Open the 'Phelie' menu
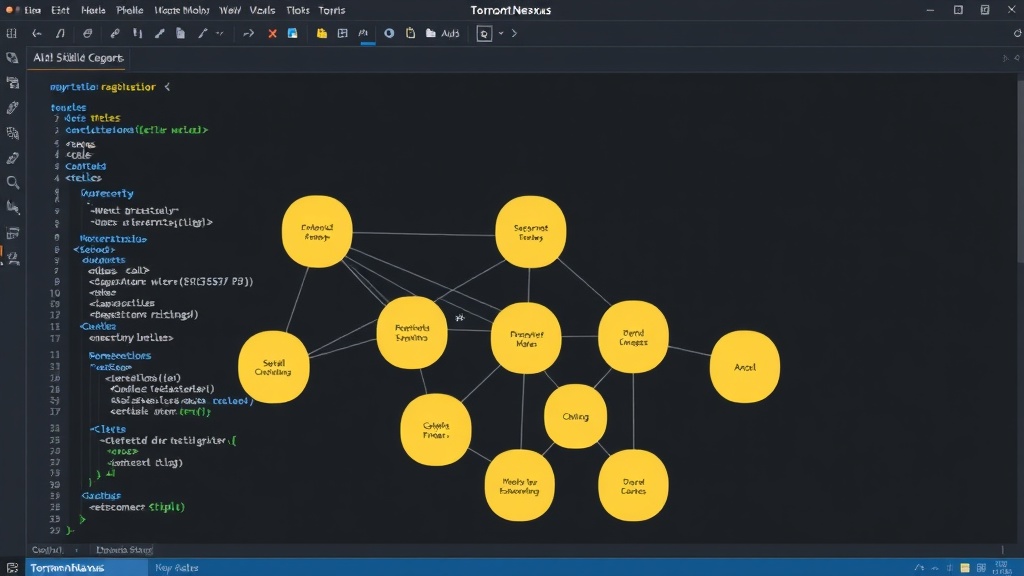Image resolution: width=1024 pixels, height=576 pixels. click(x=130, y=10)
